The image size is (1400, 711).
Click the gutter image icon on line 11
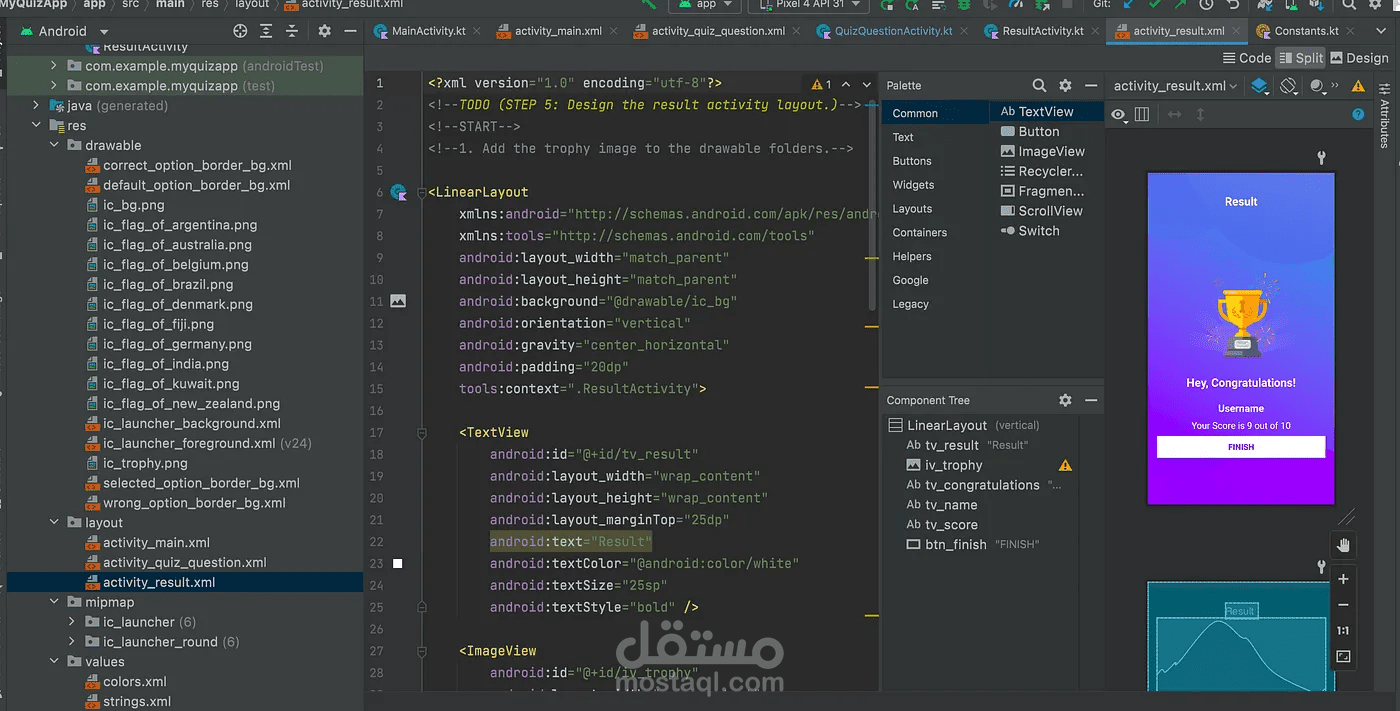click(x=398, y=300)
